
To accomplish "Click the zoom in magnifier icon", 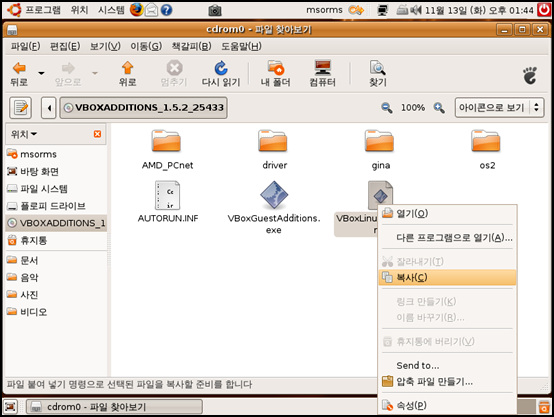I will click(439, 107).
